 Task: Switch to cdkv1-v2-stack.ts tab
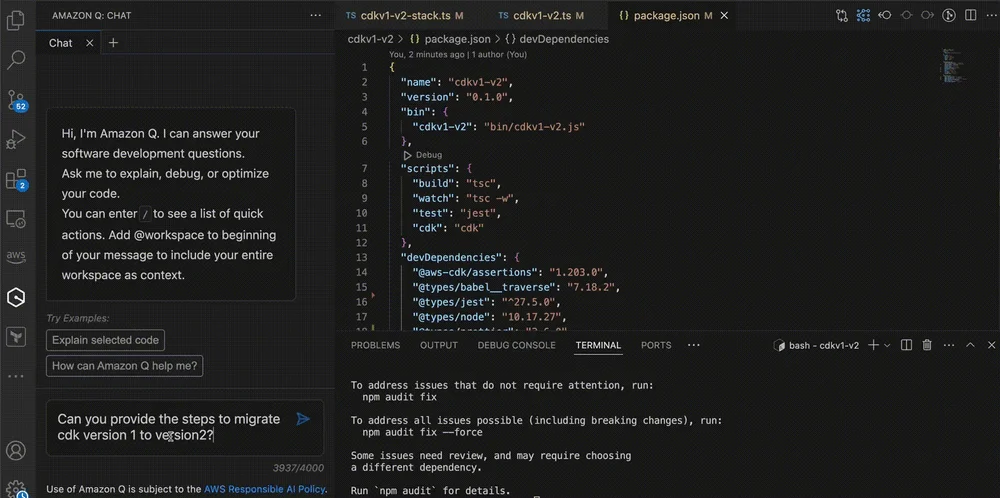point(404,15)
